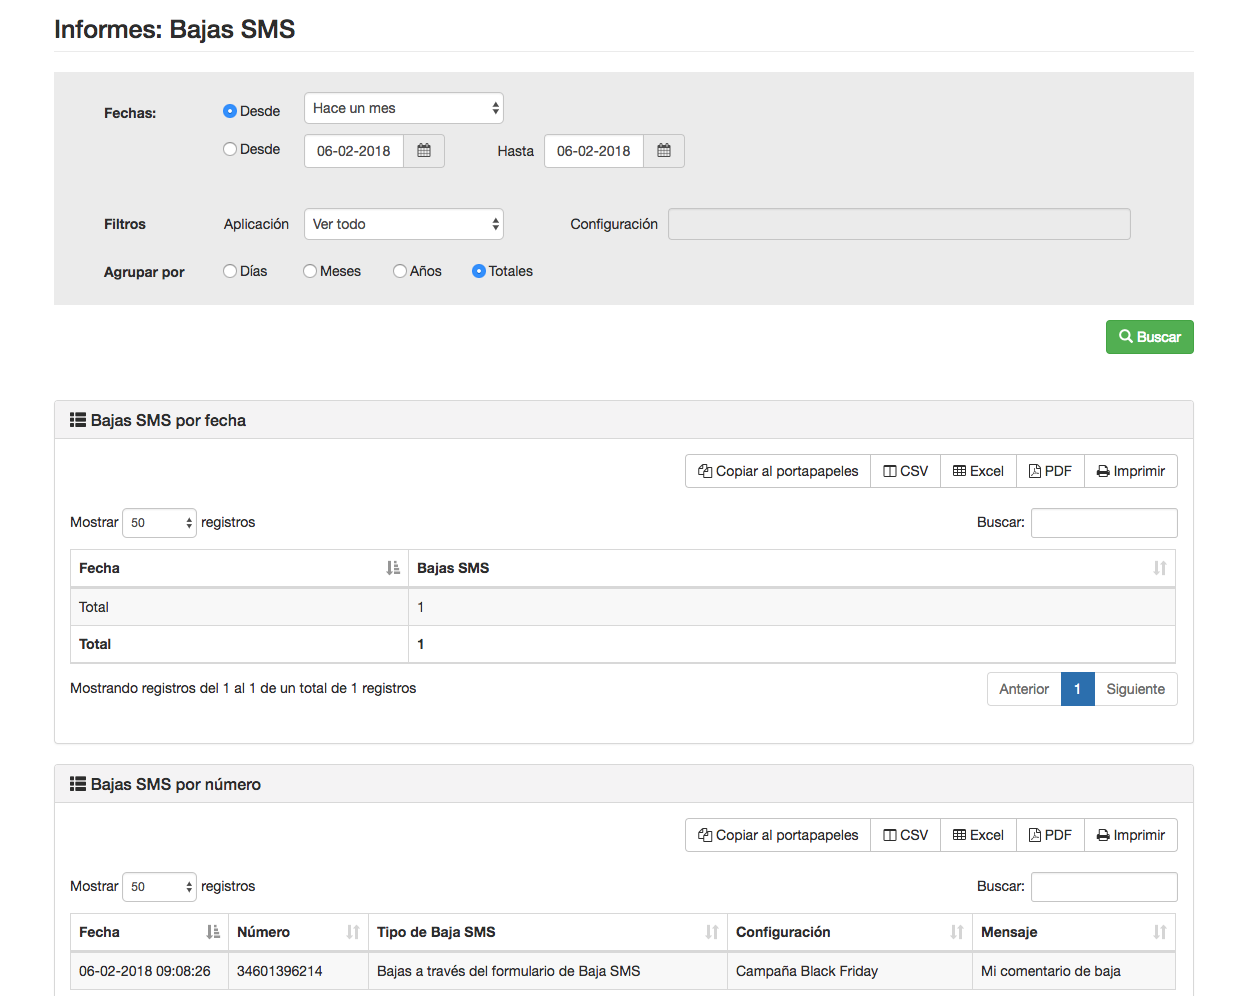Click Siguiente to go to next page
This screenshot has width=1238, height=996.
point(1135,689)
